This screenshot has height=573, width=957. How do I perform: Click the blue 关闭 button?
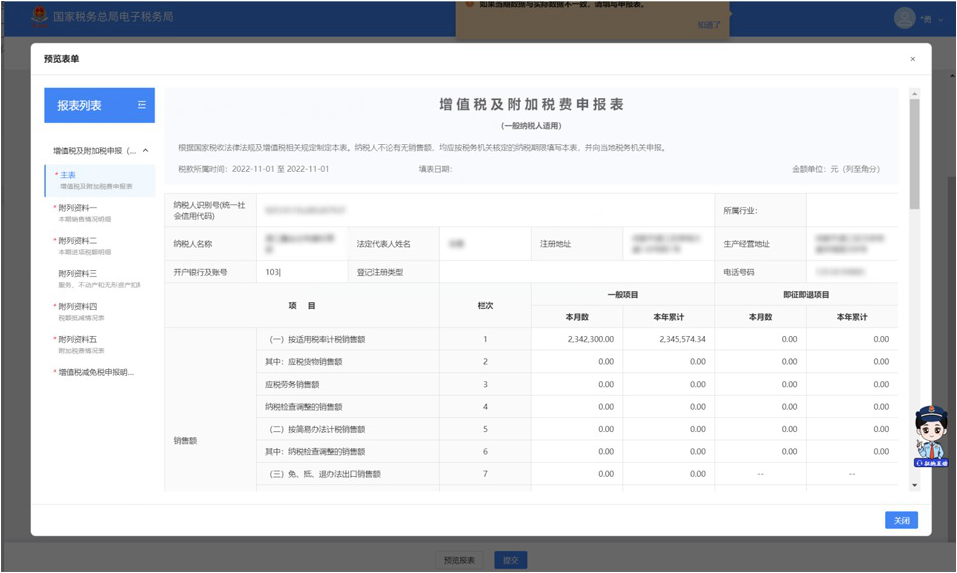(901, 520)
